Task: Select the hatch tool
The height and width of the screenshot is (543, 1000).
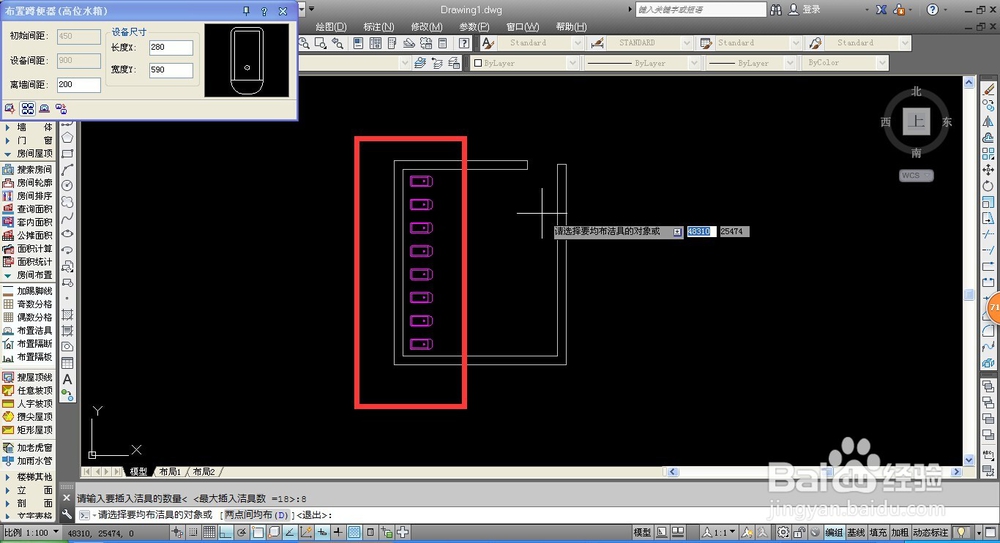Action: pyautogui.click(x=67, y=315)
